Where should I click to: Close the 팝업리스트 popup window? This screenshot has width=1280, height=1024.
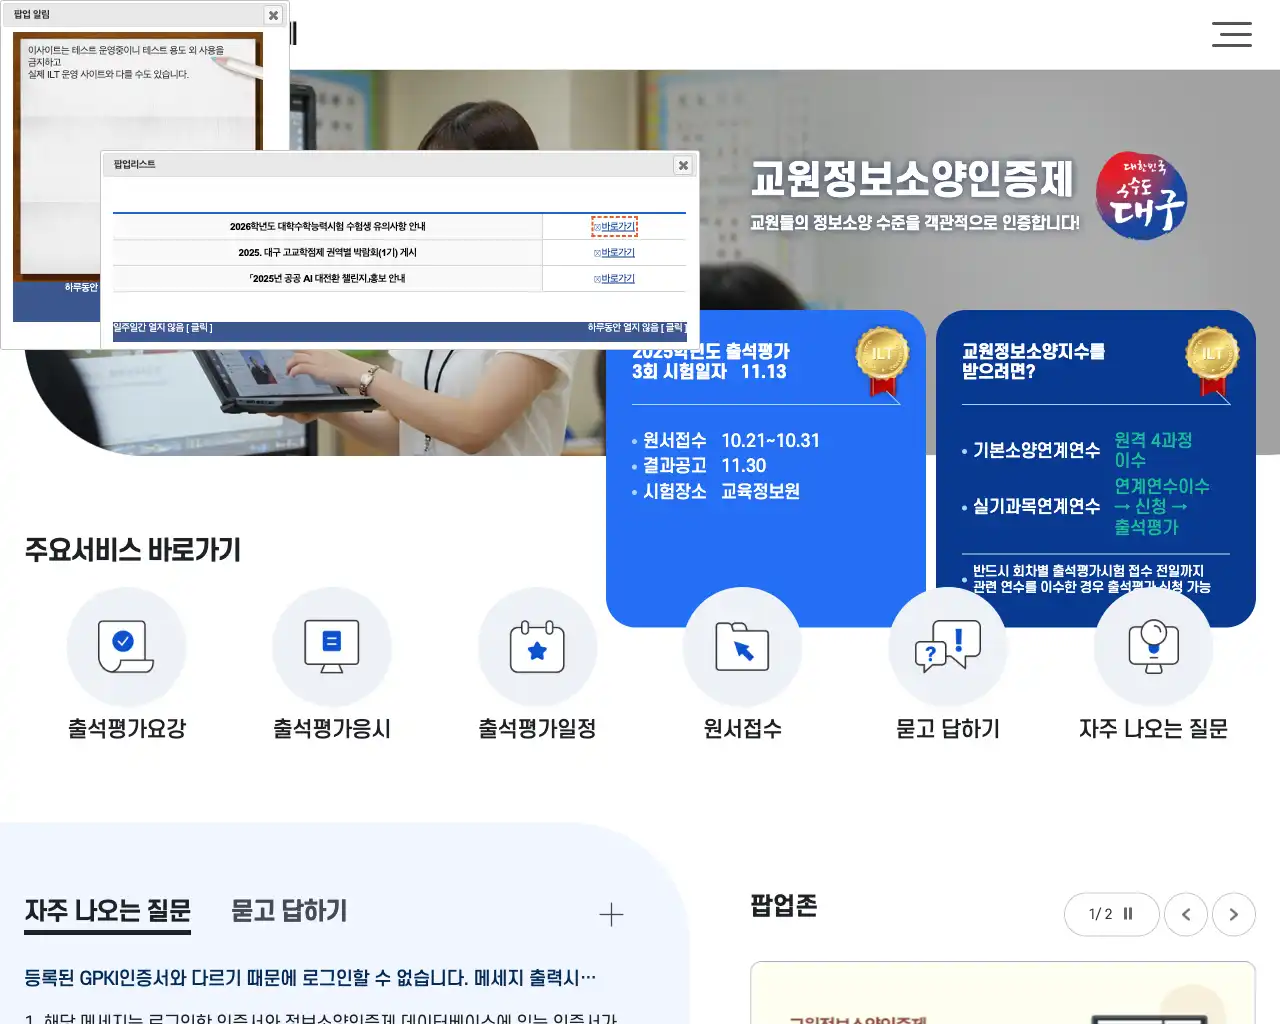tap(683, 165)
